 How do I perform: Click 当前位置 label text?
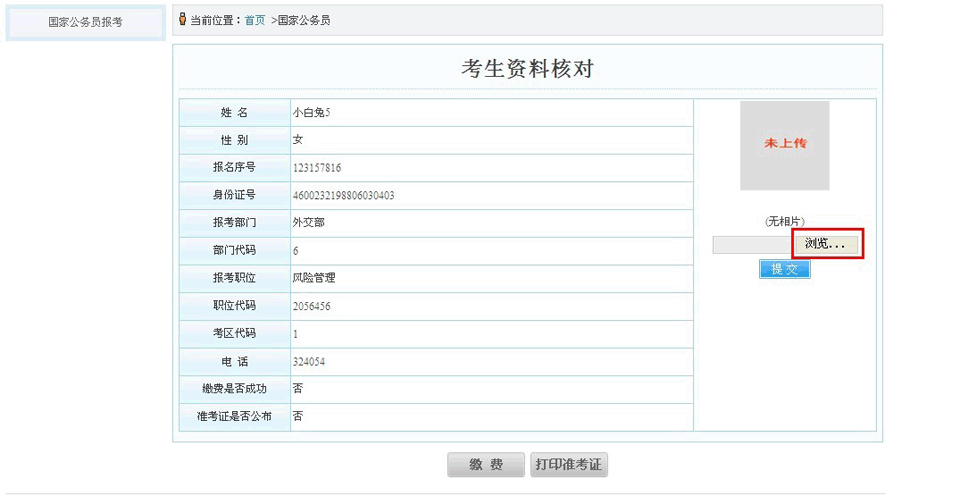point(214,20)
